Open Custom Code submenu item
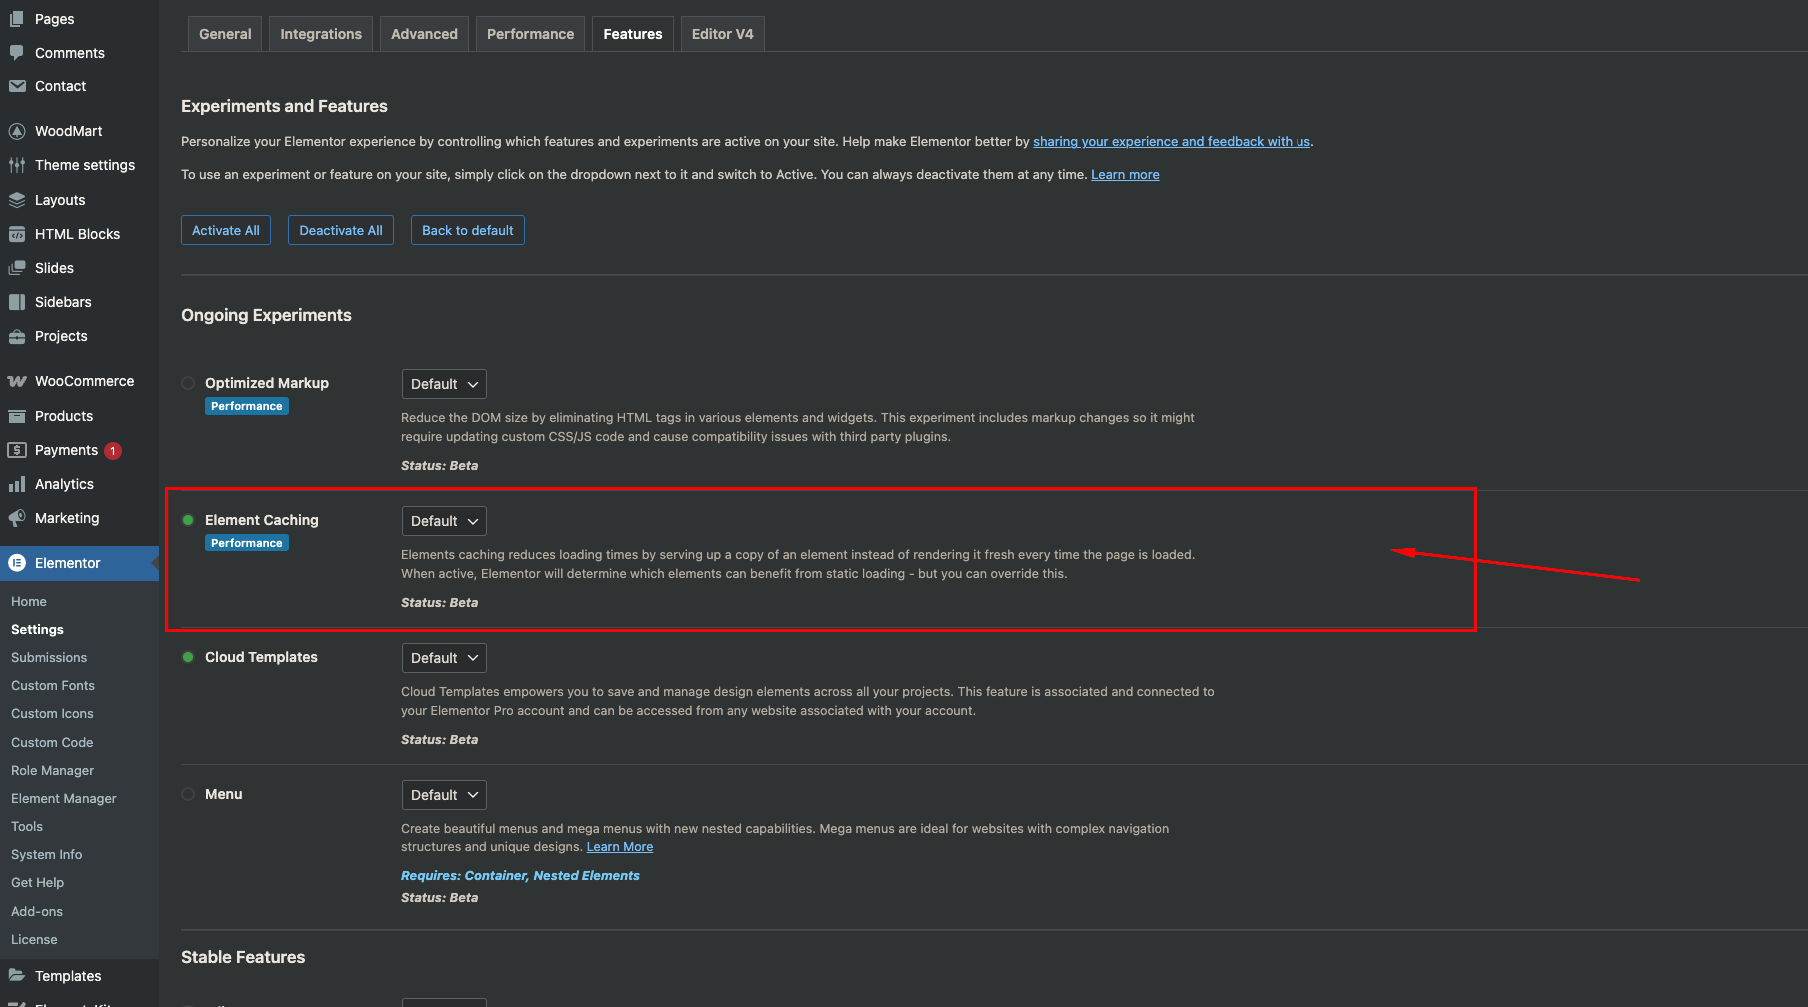Screen dimensions: 1808x1007 52,742
